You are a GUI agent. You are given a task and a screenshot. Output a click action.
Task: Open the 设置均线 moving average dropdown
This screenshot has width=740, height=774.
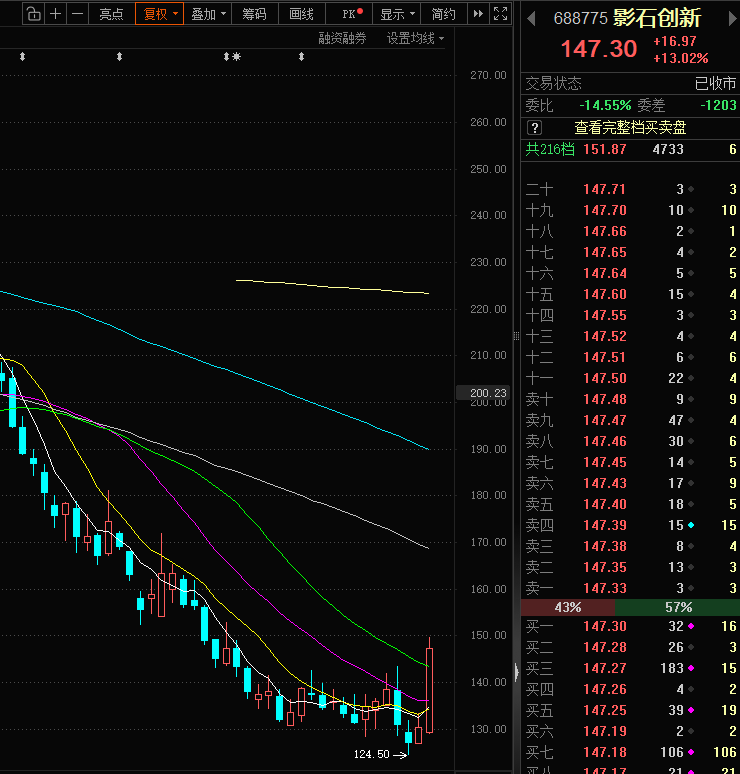pos(415,39)
